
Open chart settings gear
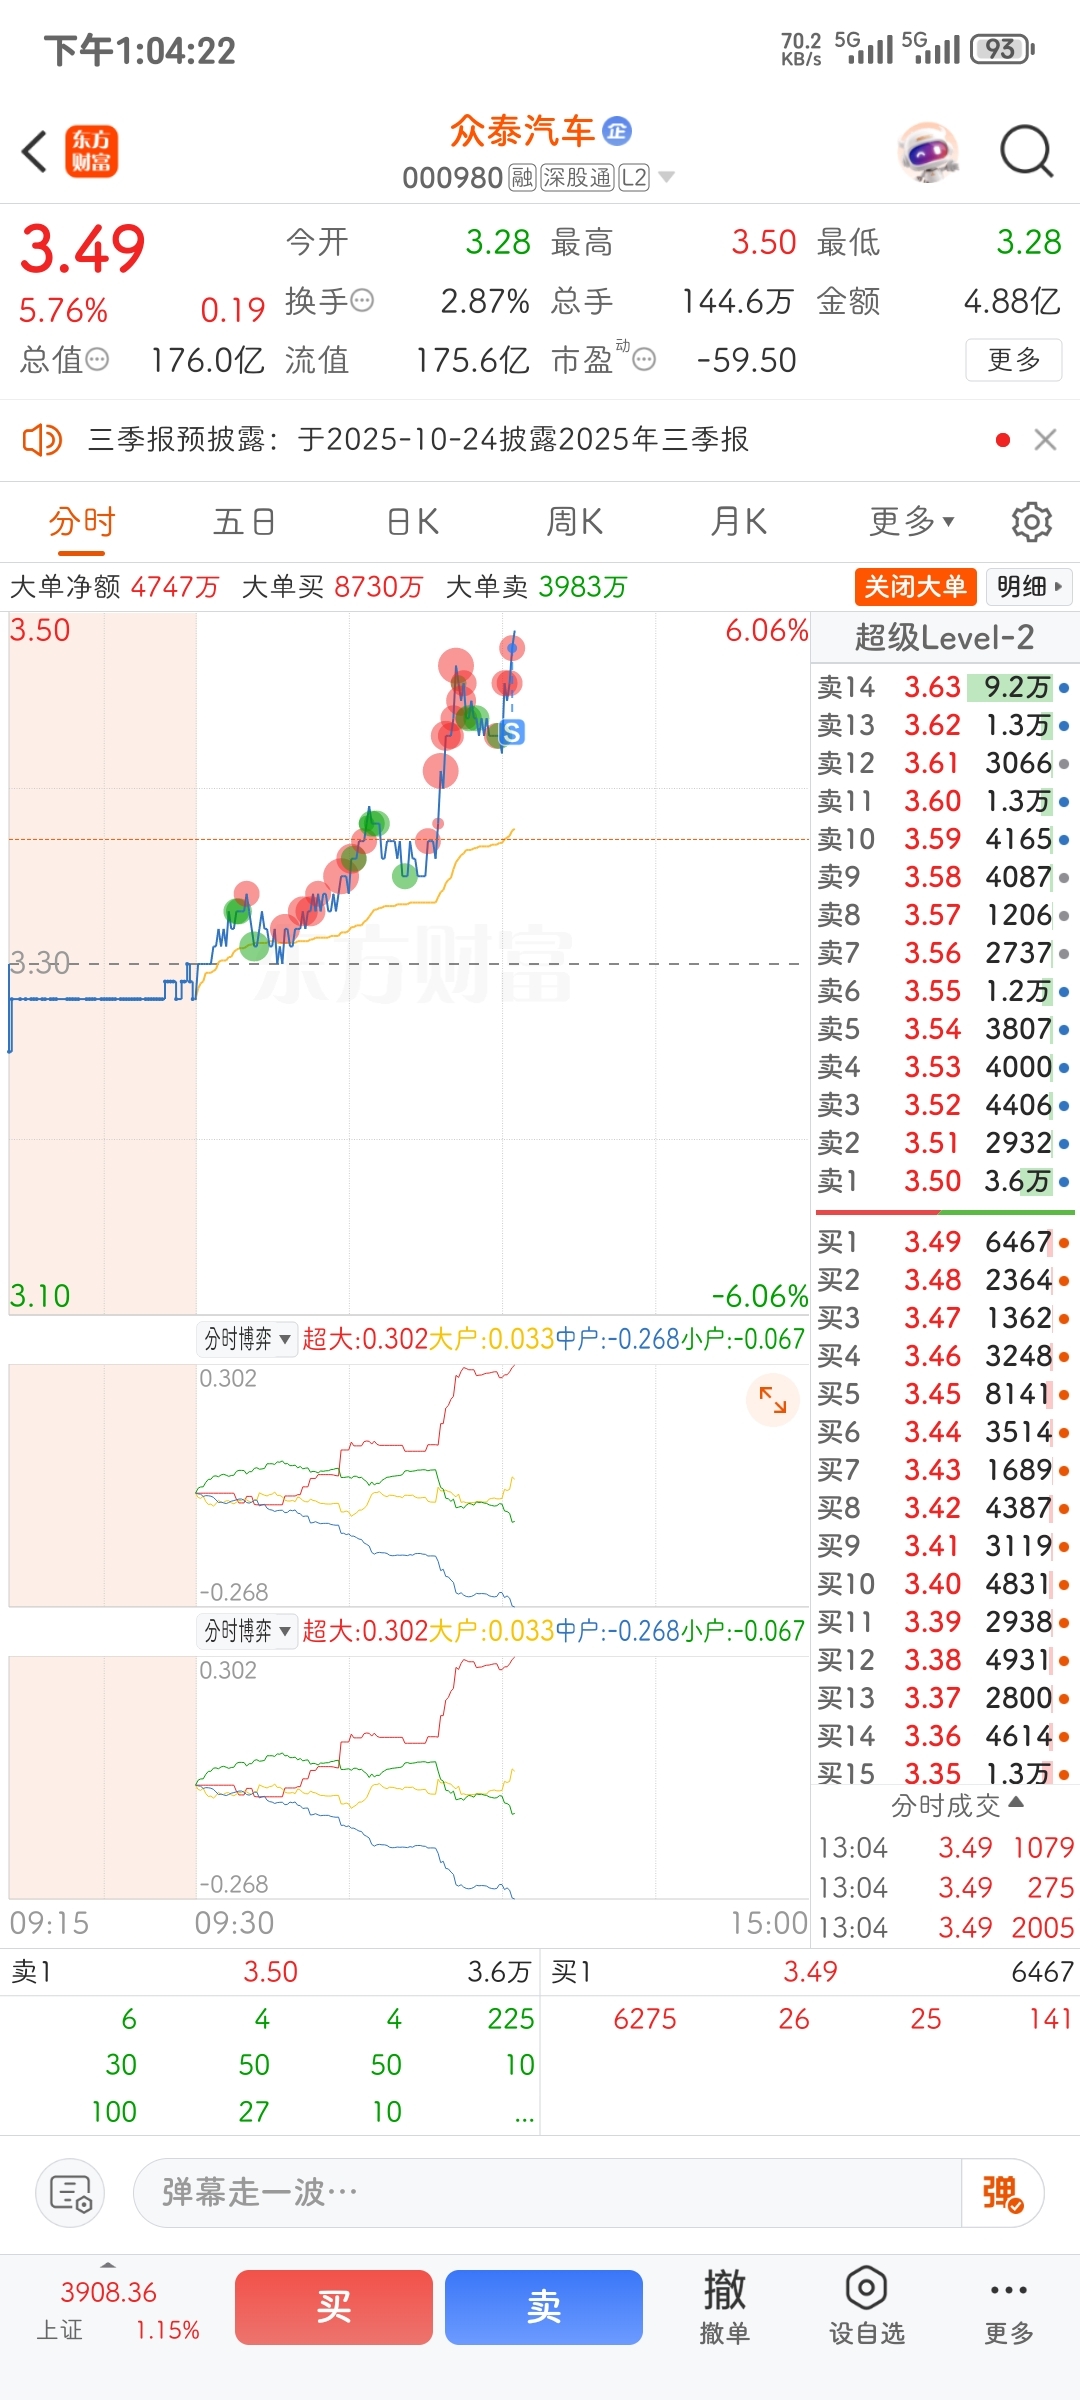[x=1032, y=522]
